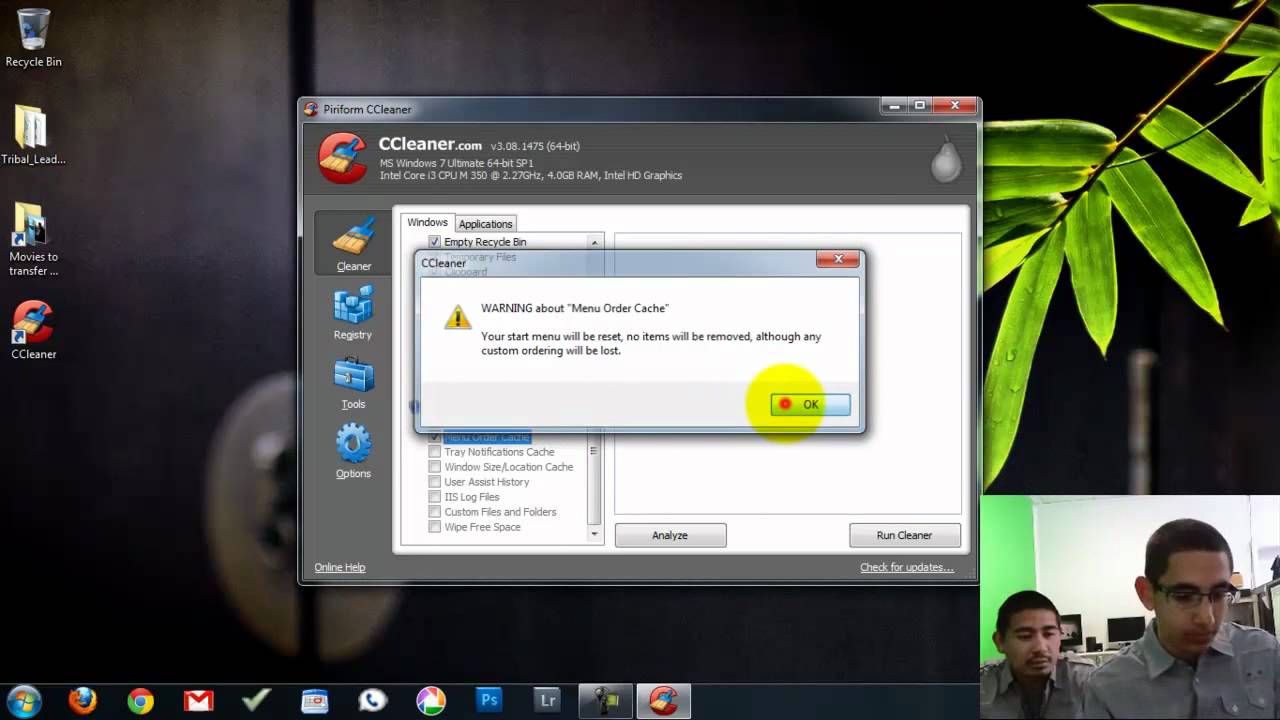The width and height of the screenshot is (1280, 720).
Task: Select Recycle Bin desktop icon
Action: click(x=33, y=39)
